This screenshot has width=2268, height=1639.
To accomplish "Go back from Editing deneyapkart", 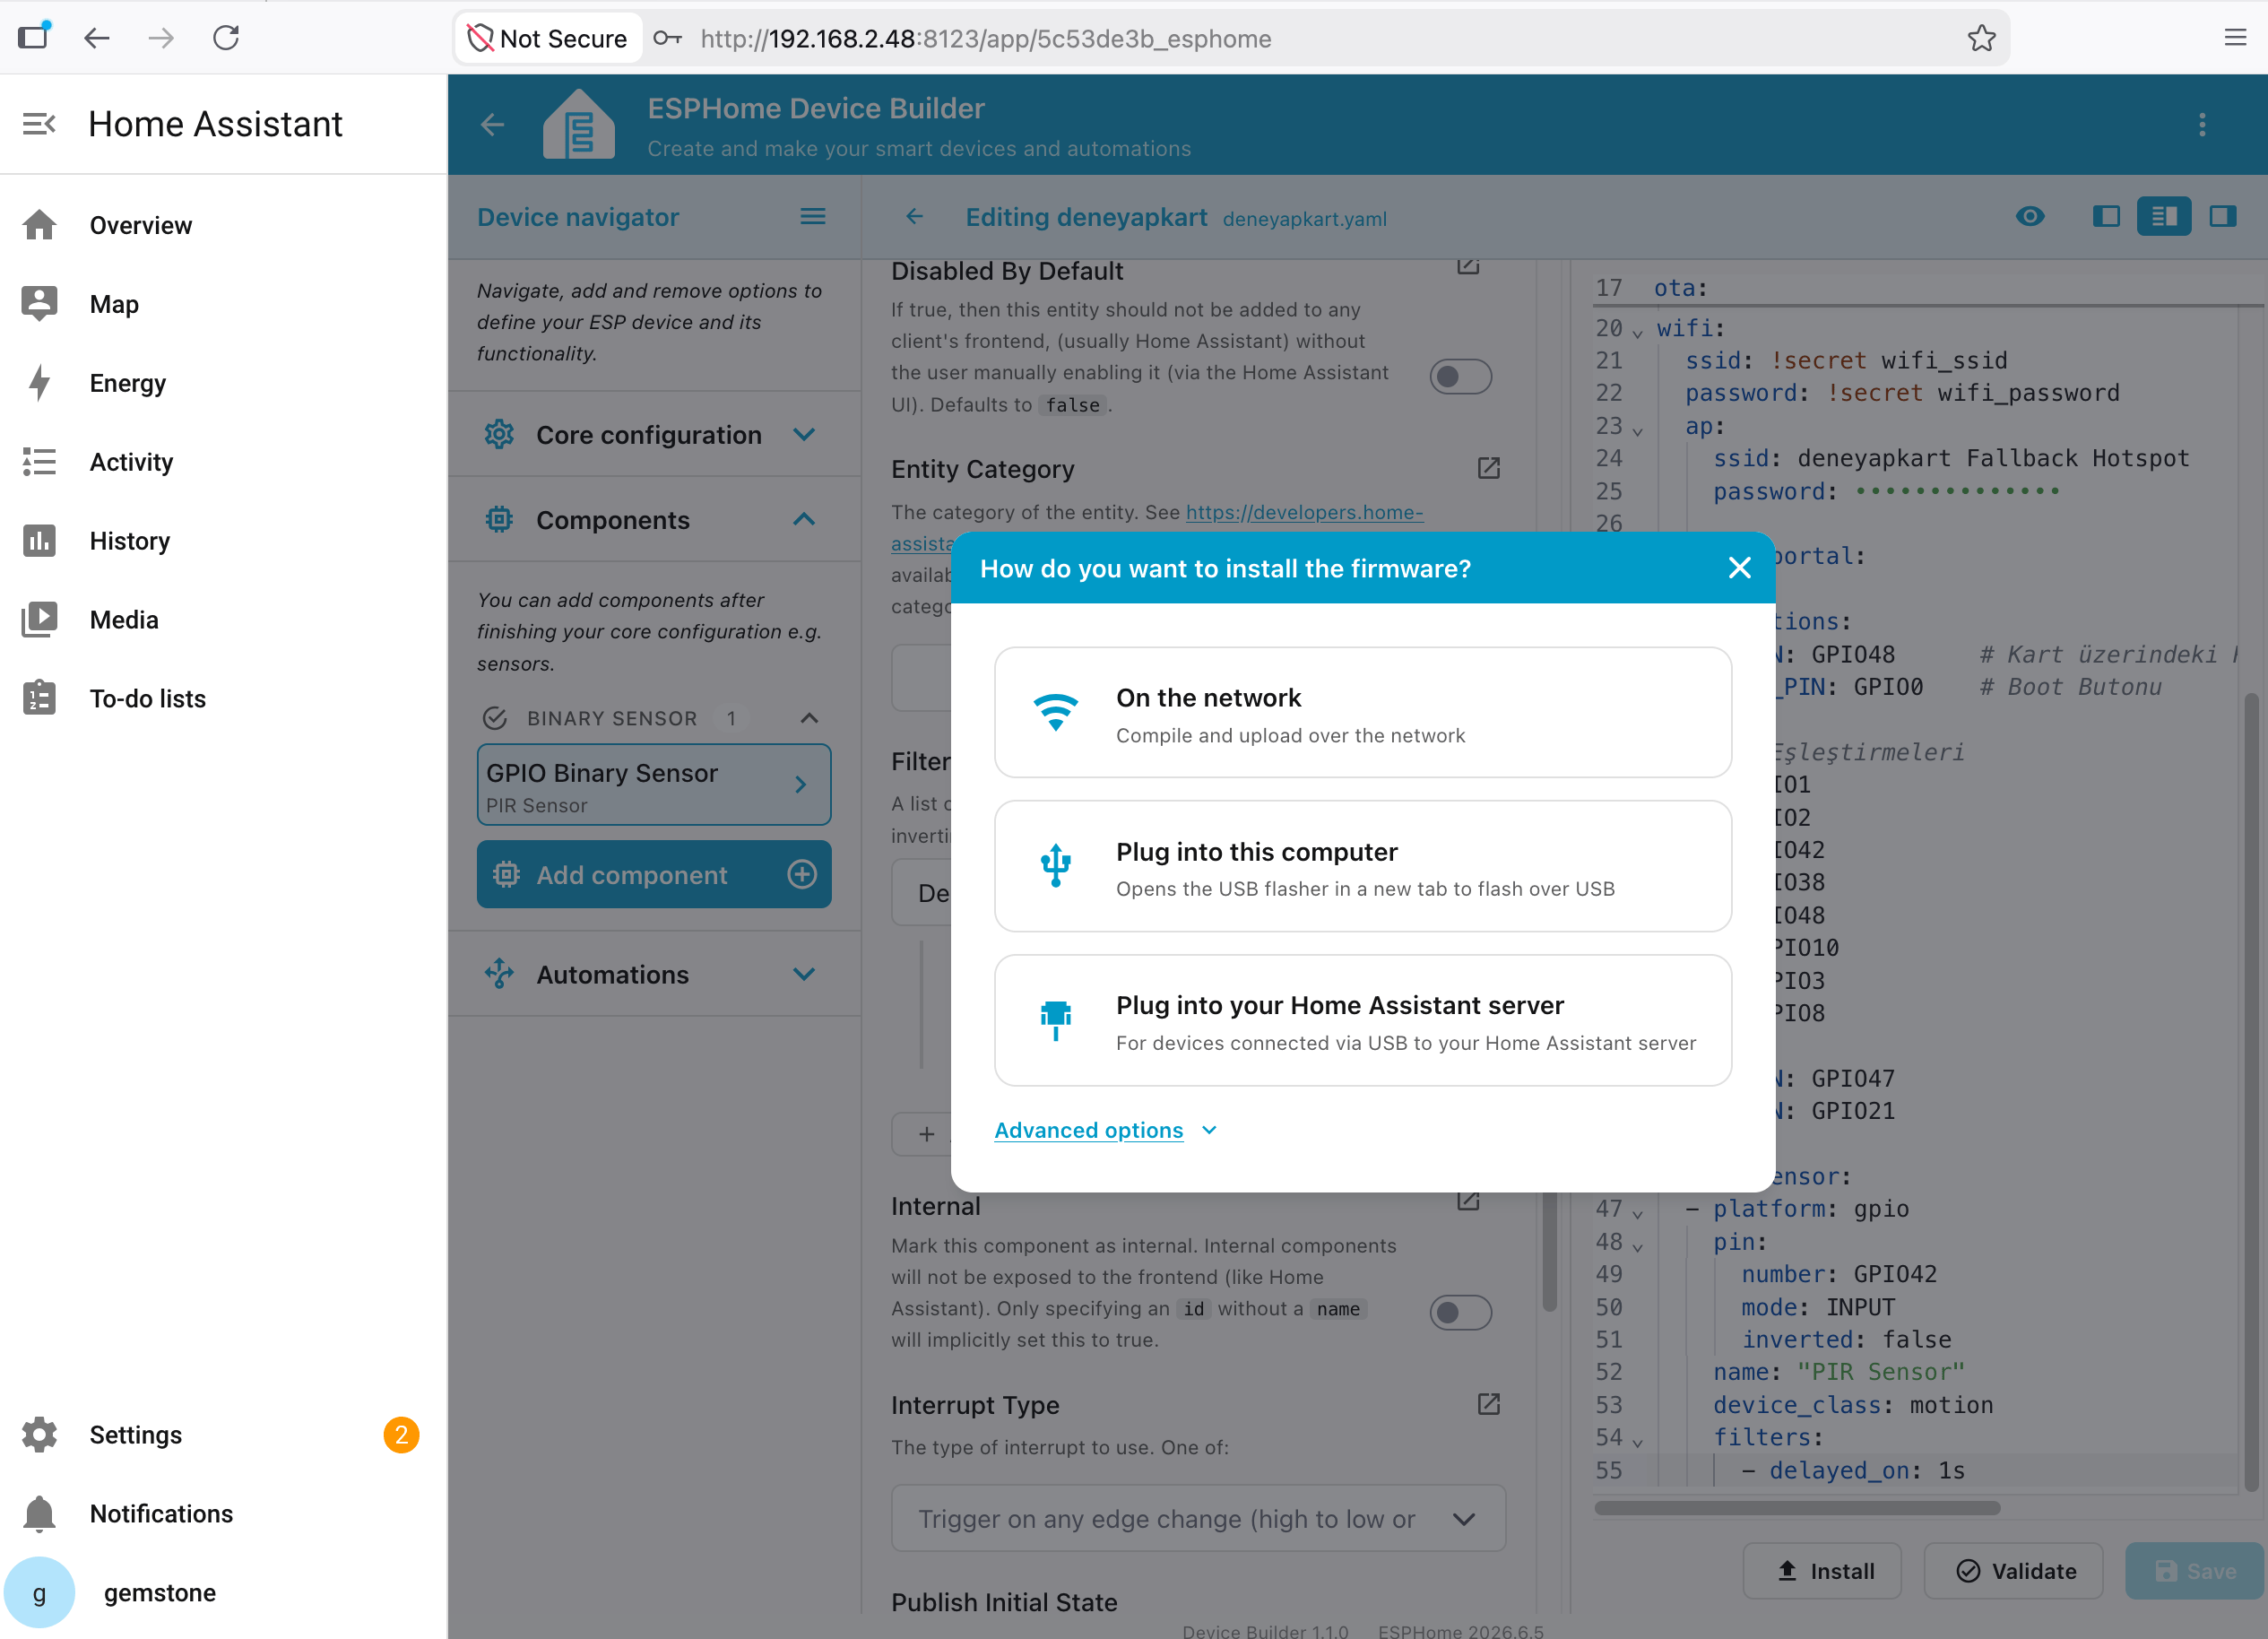I will (914, 216).
